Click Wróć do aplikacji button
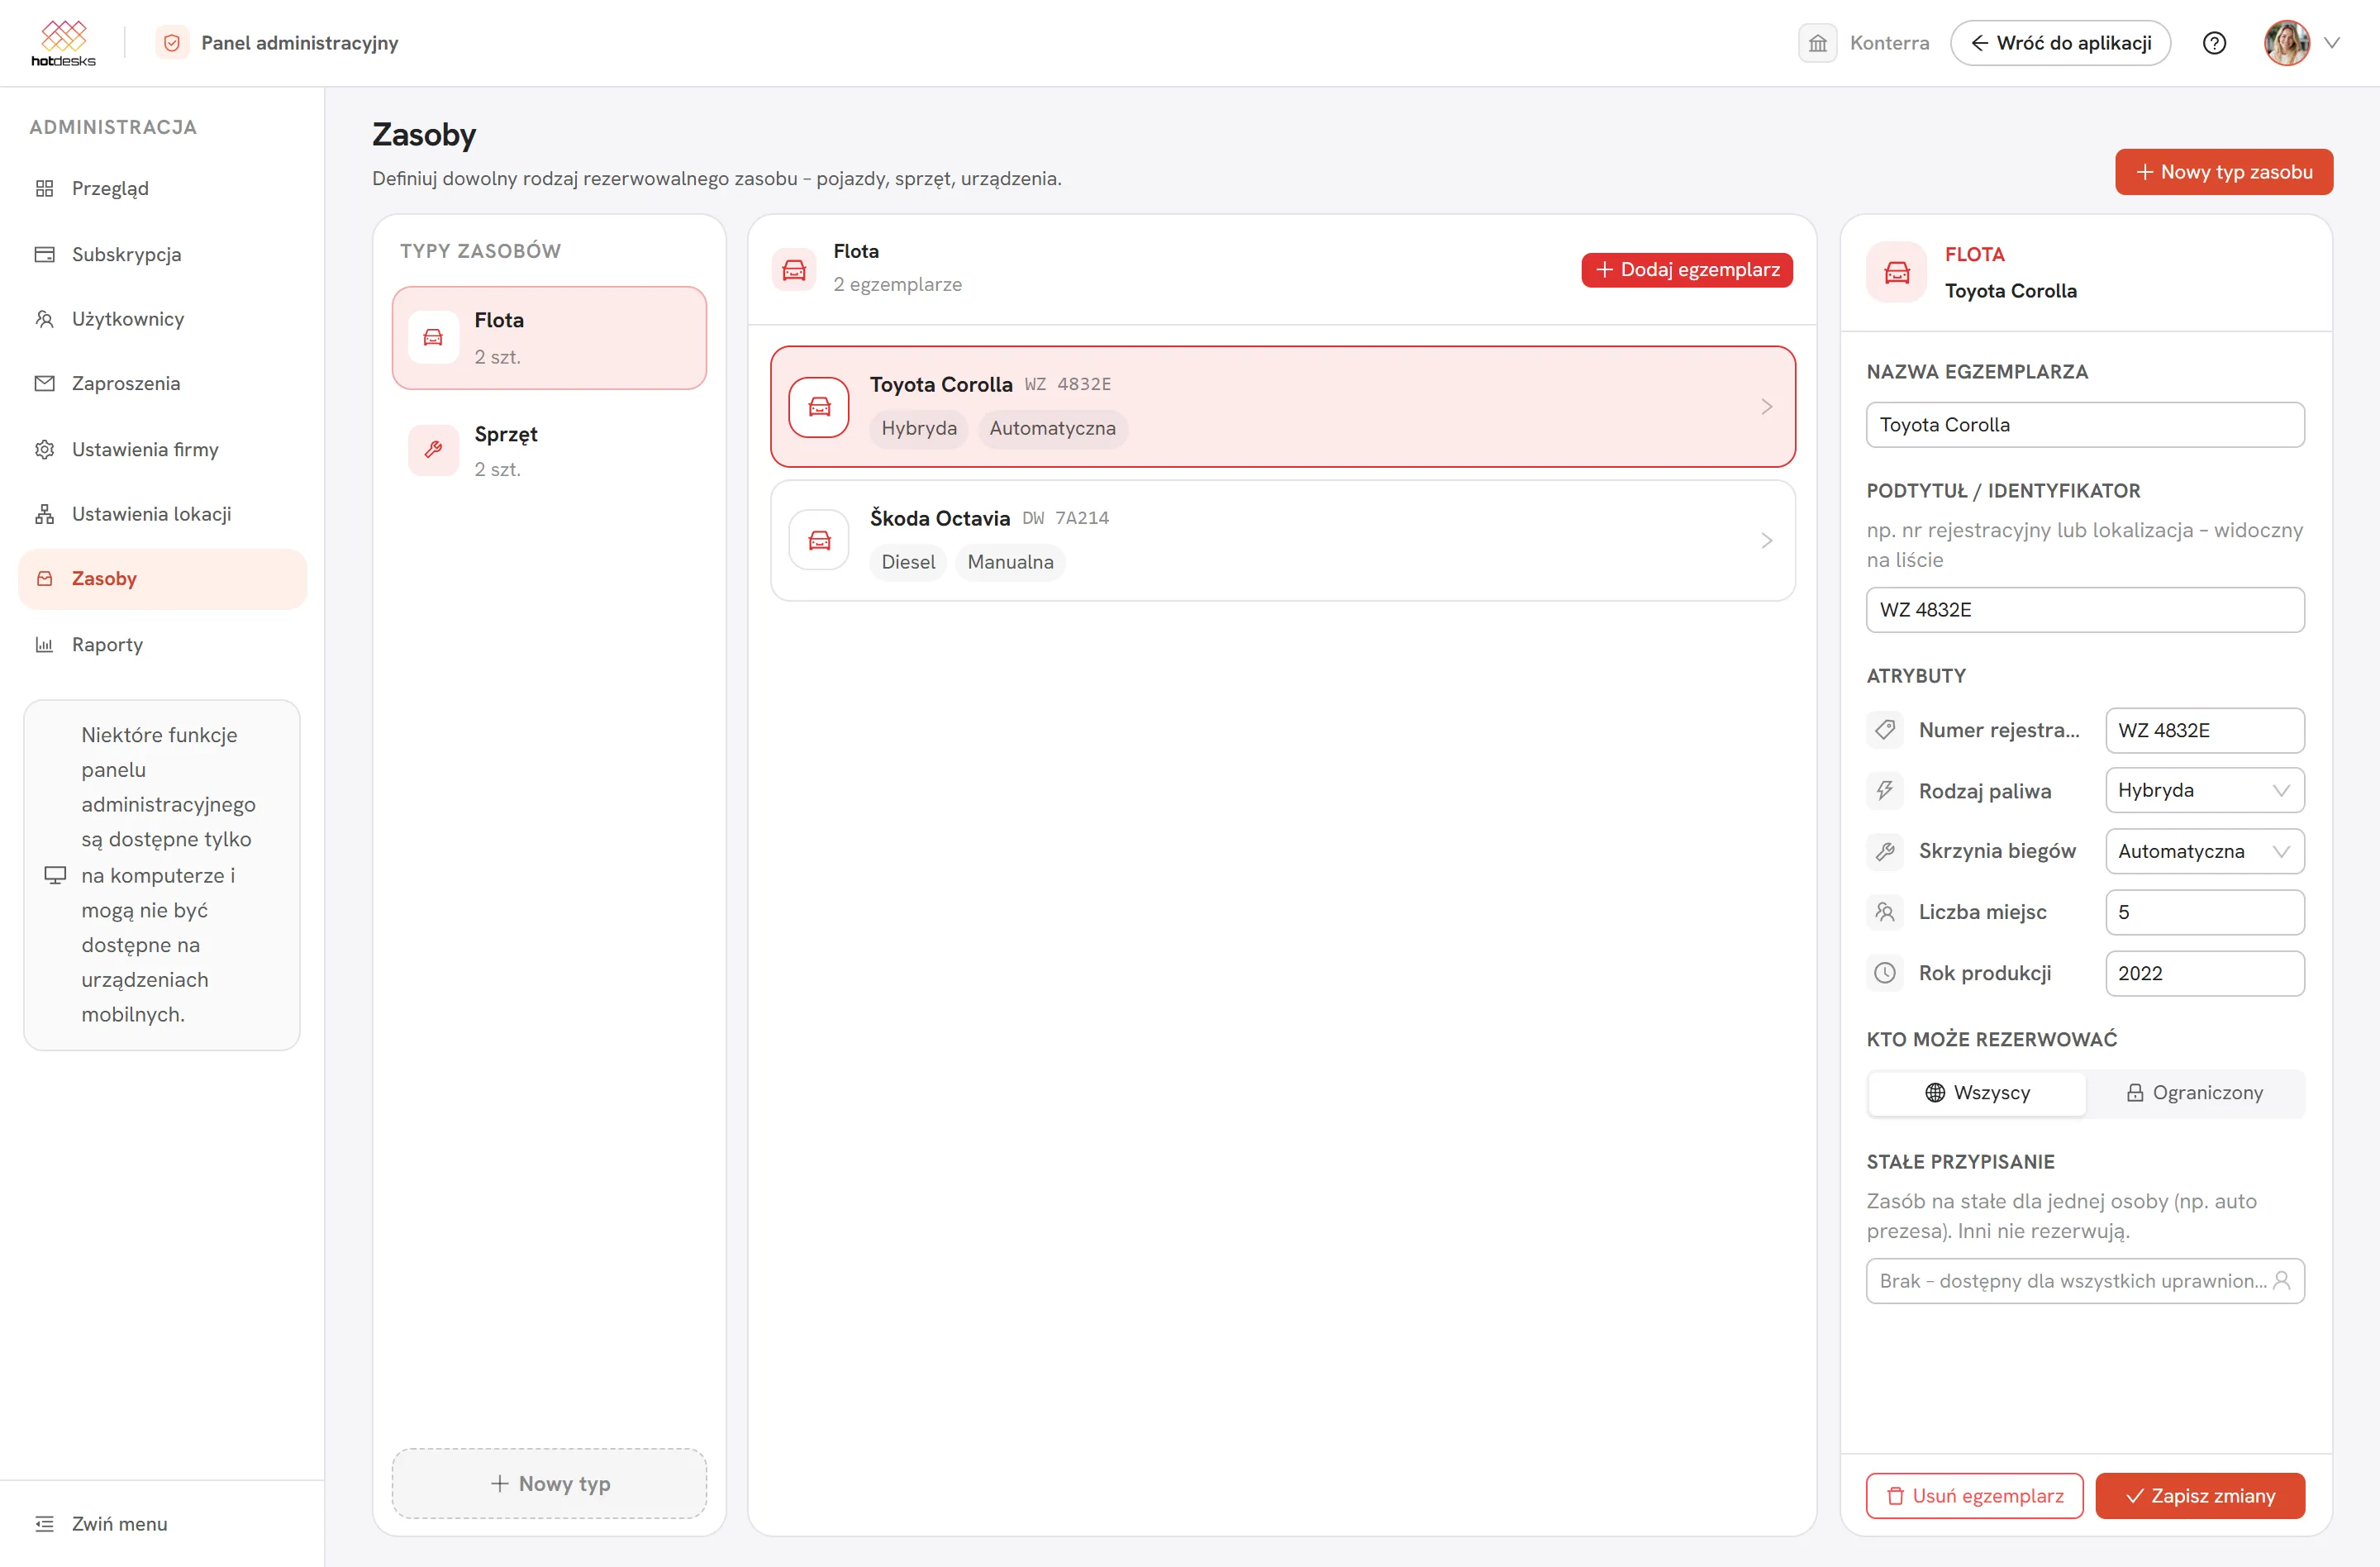The image size is (2380, 1567). pyautogui.click(x=2059, y=43)
